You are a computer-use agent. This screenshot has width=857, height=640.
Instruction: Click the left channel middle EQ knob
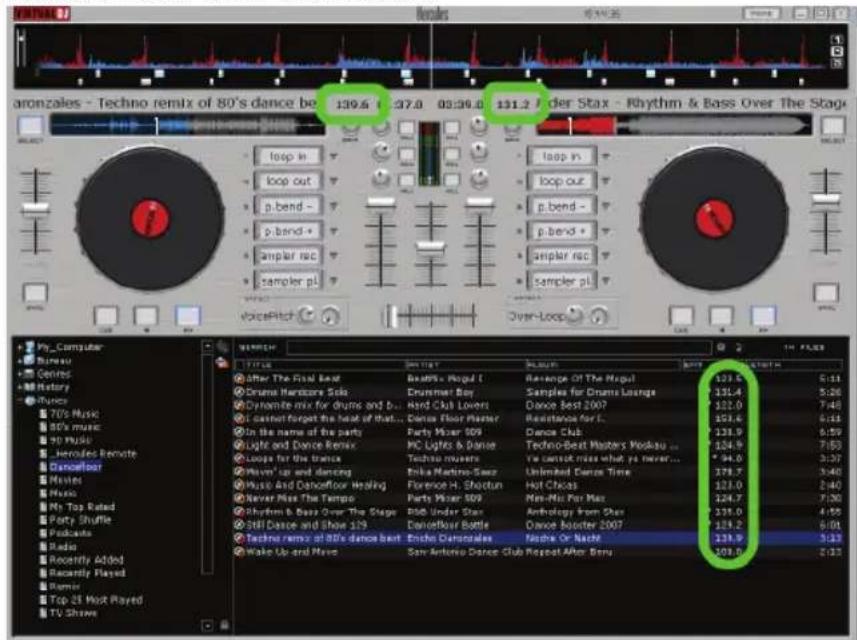[x=381, y=152]
